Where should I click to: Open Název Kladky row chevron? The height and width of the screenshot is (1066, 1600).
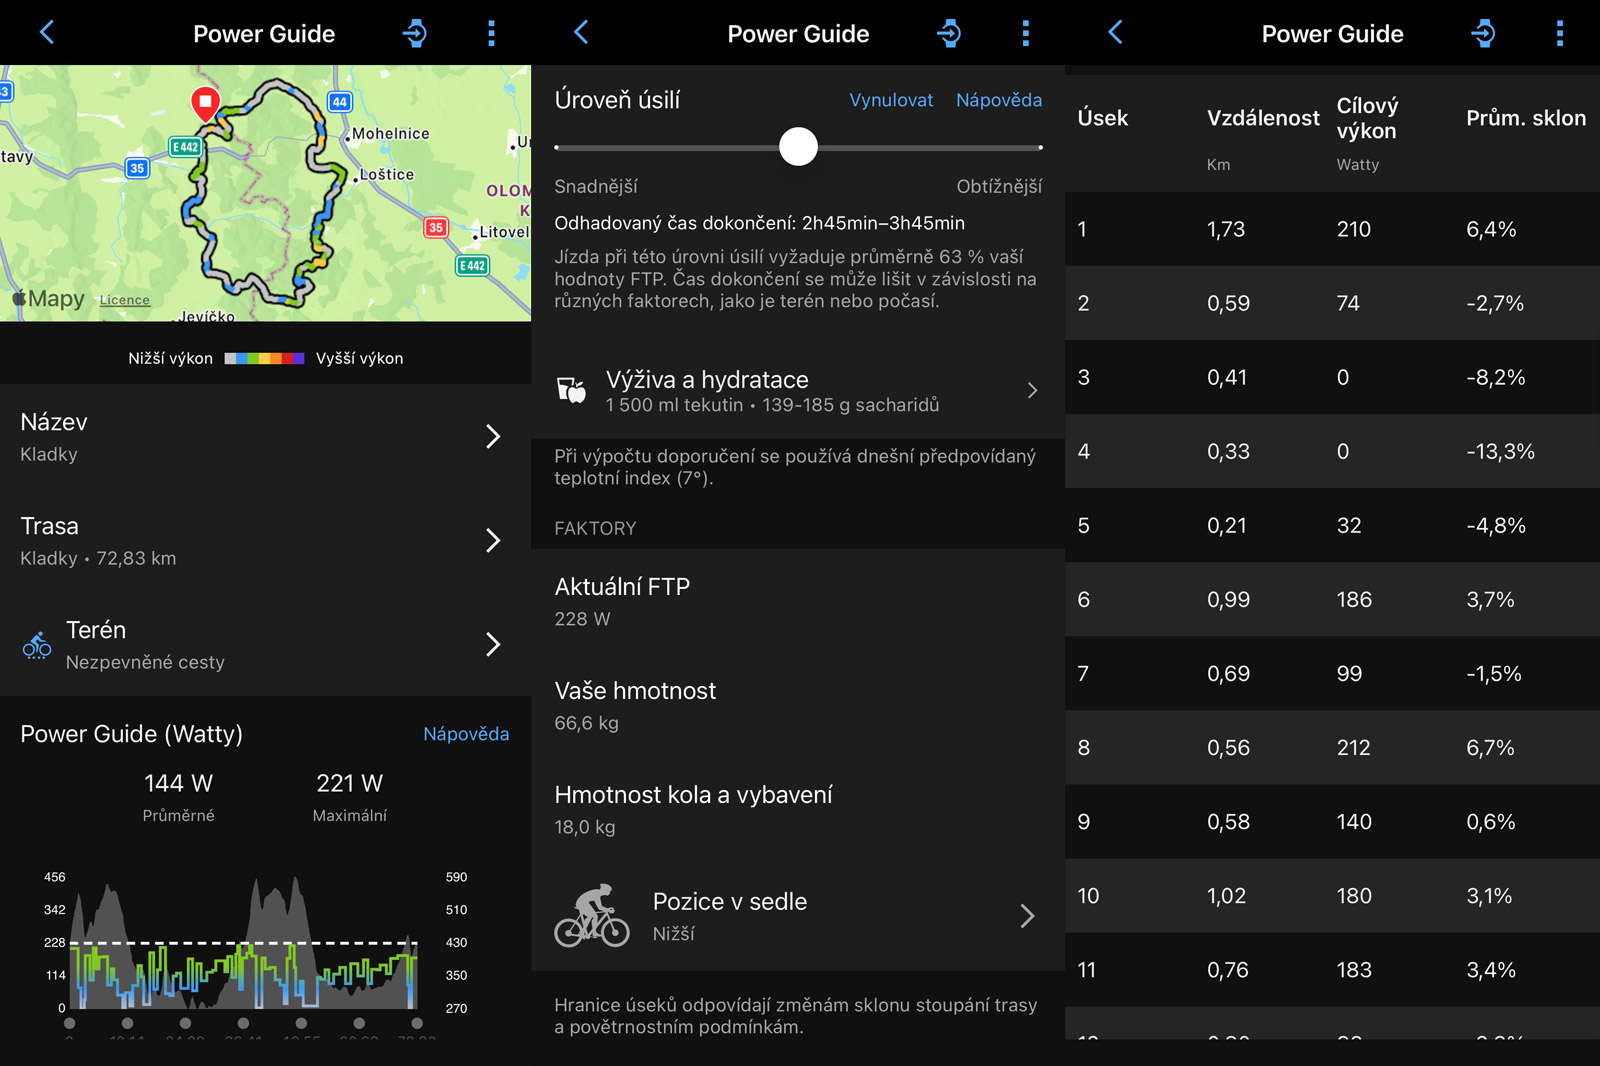pyautogui.click(x=492, y=436)
